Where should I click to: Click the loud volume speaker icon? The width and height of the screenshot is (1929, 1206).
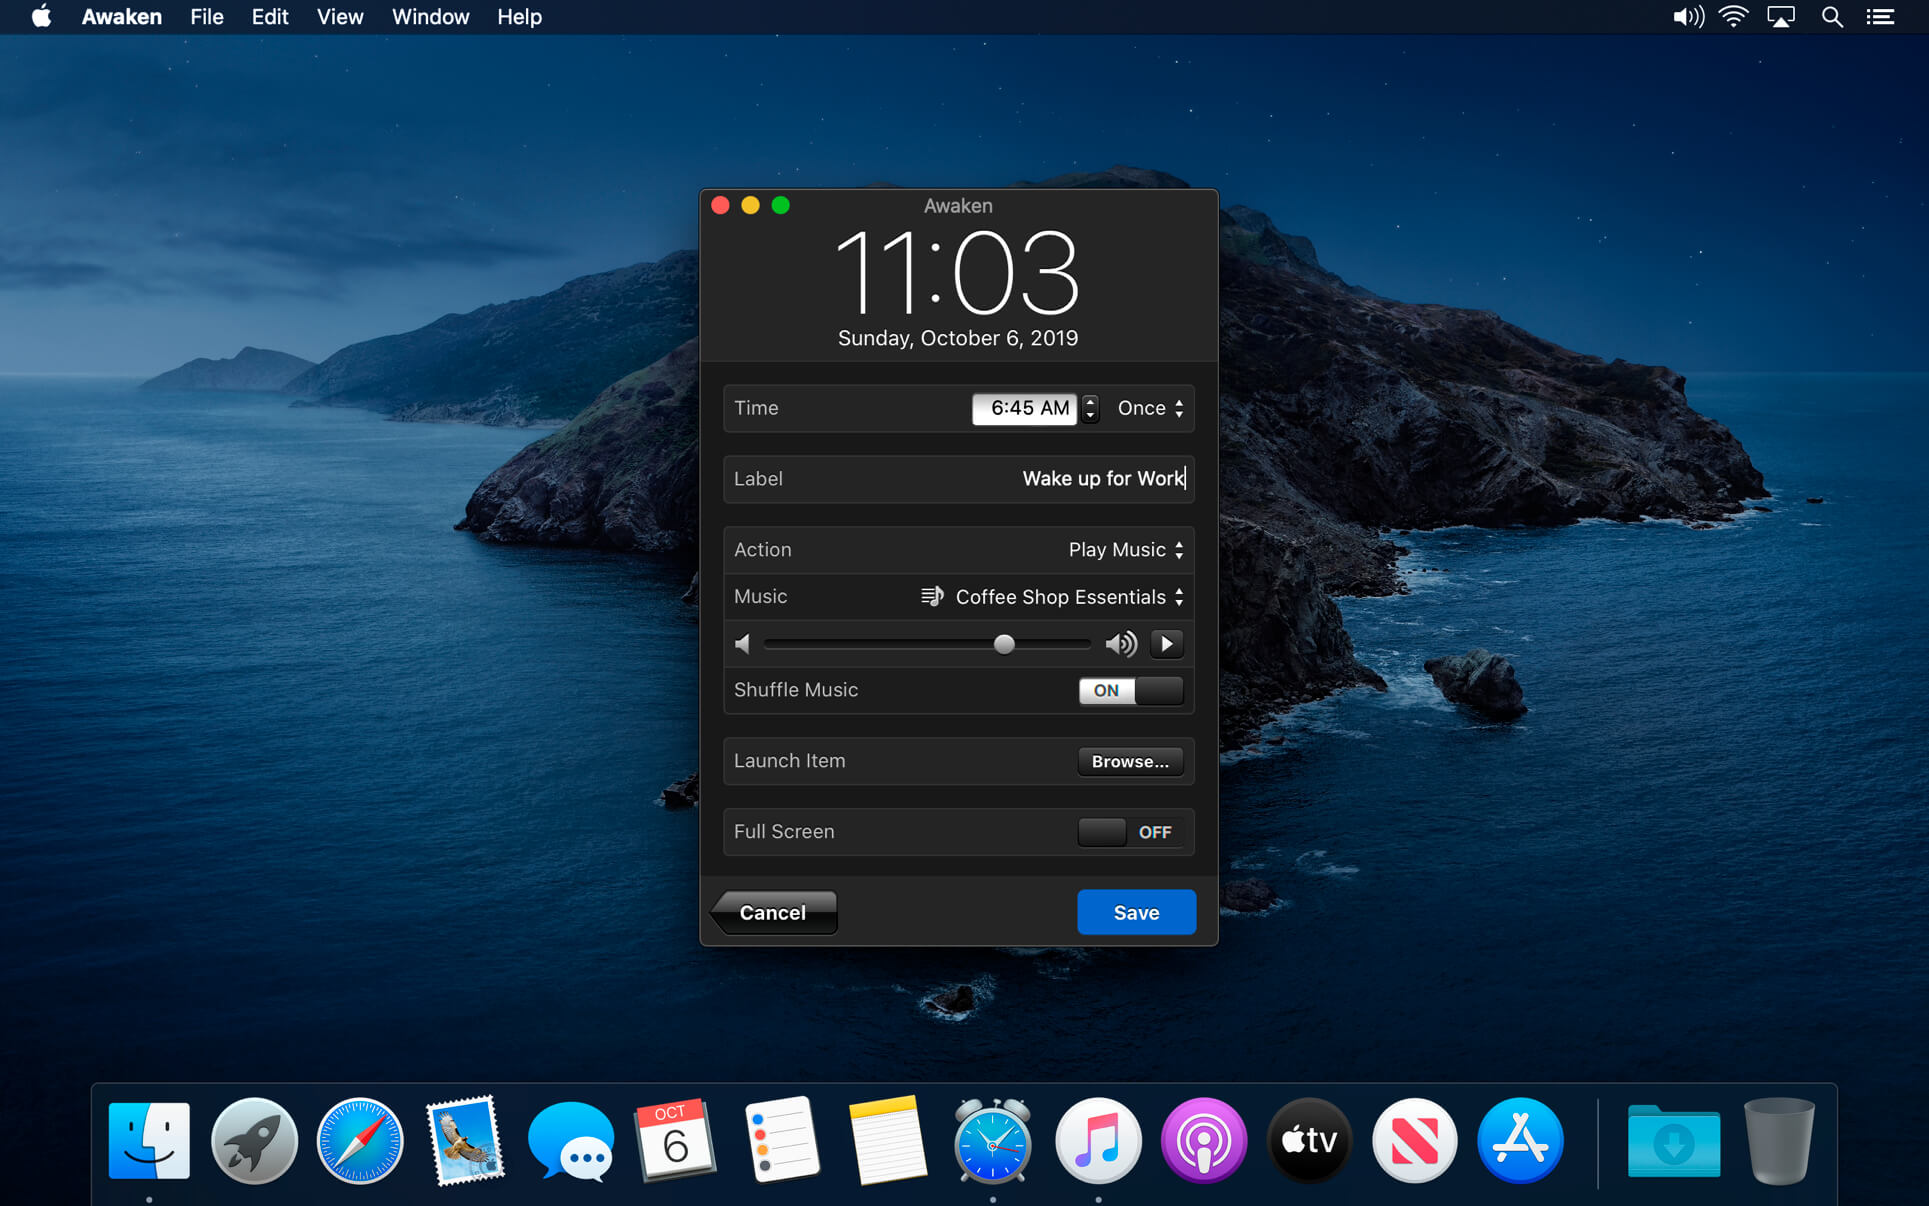(x=1120, y=644)
